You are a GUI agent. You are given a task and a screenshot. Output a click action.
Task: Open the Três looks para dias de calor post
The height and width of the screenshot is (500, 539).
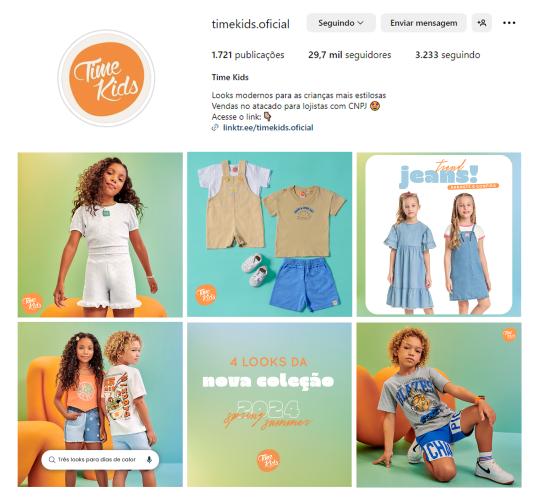100,404
